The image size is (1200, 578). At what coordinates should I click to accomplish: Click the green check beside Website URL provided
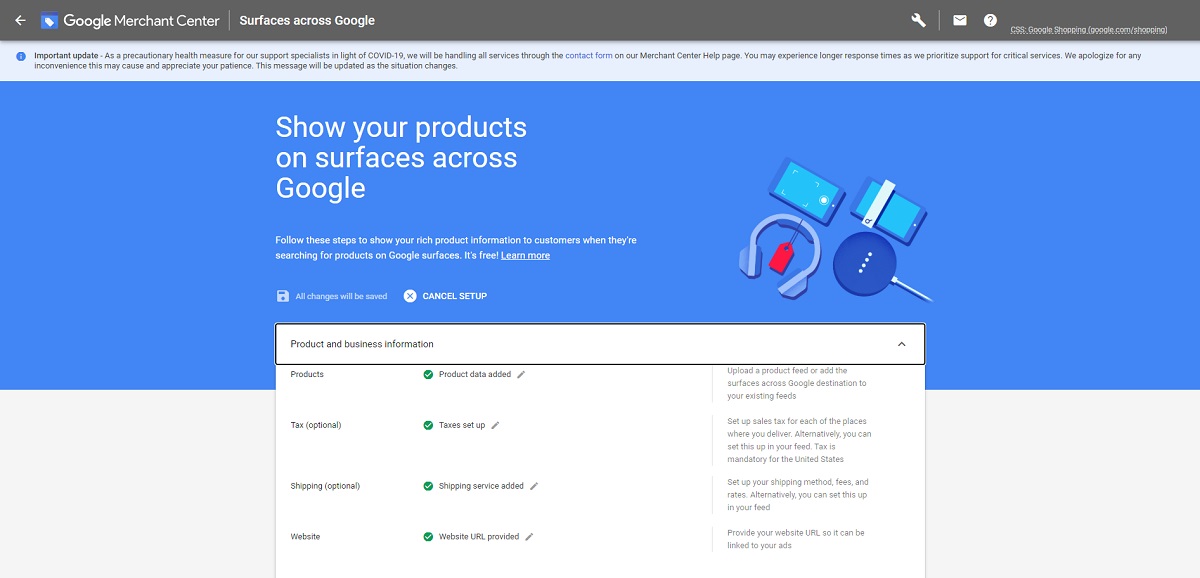tap(428, 537)
